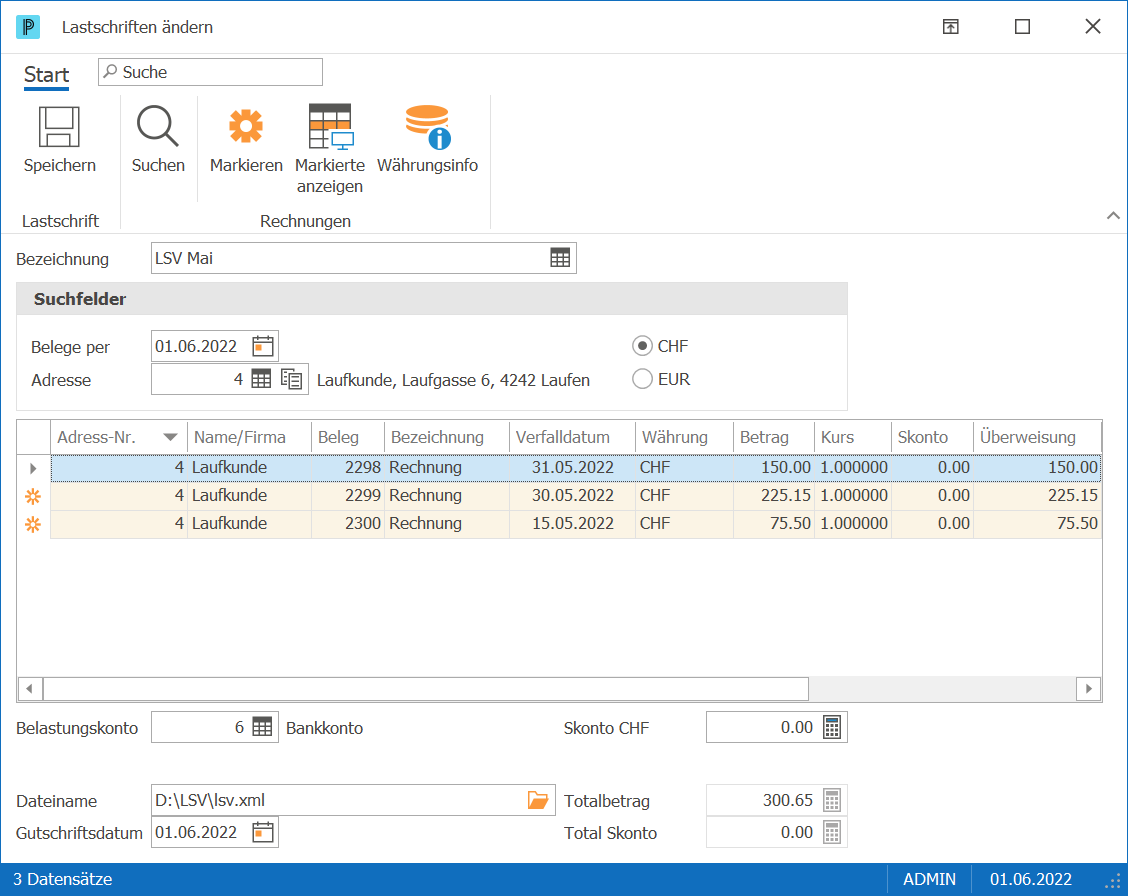Click the table's scroll right arrow
1128x896 pixels.
coord(1088,688)
